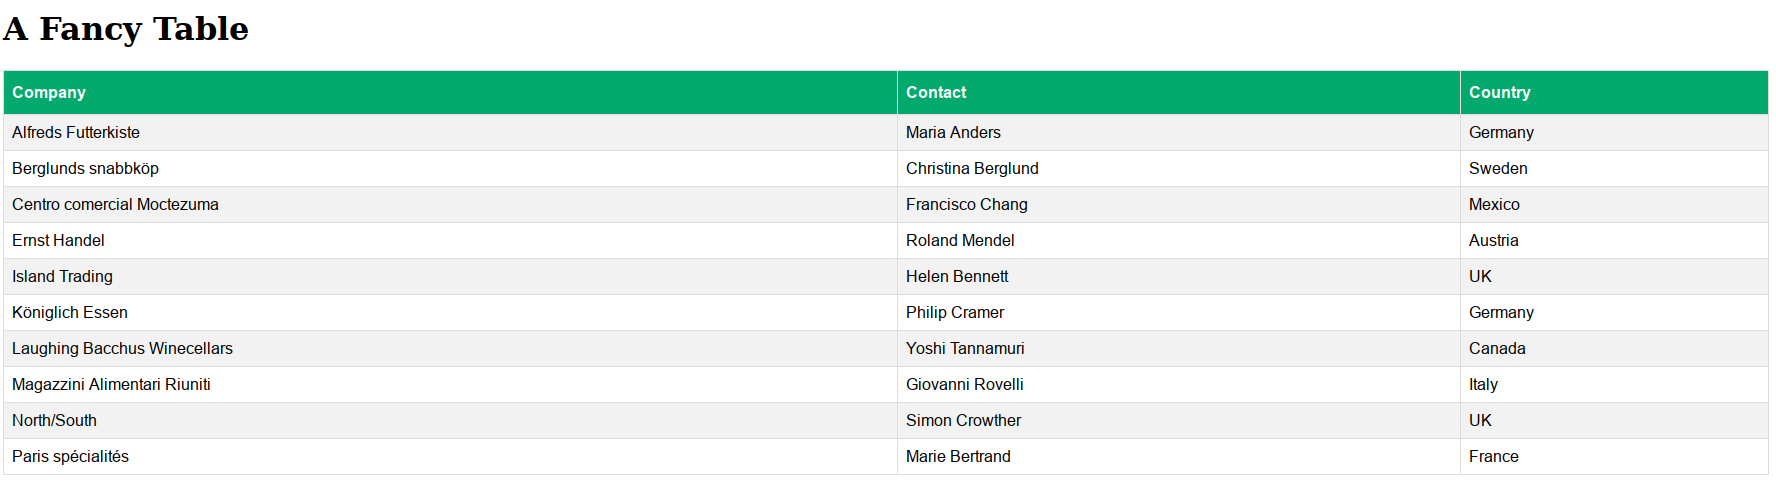Select the North/South company cell
1776x486 pixels.
54,420
